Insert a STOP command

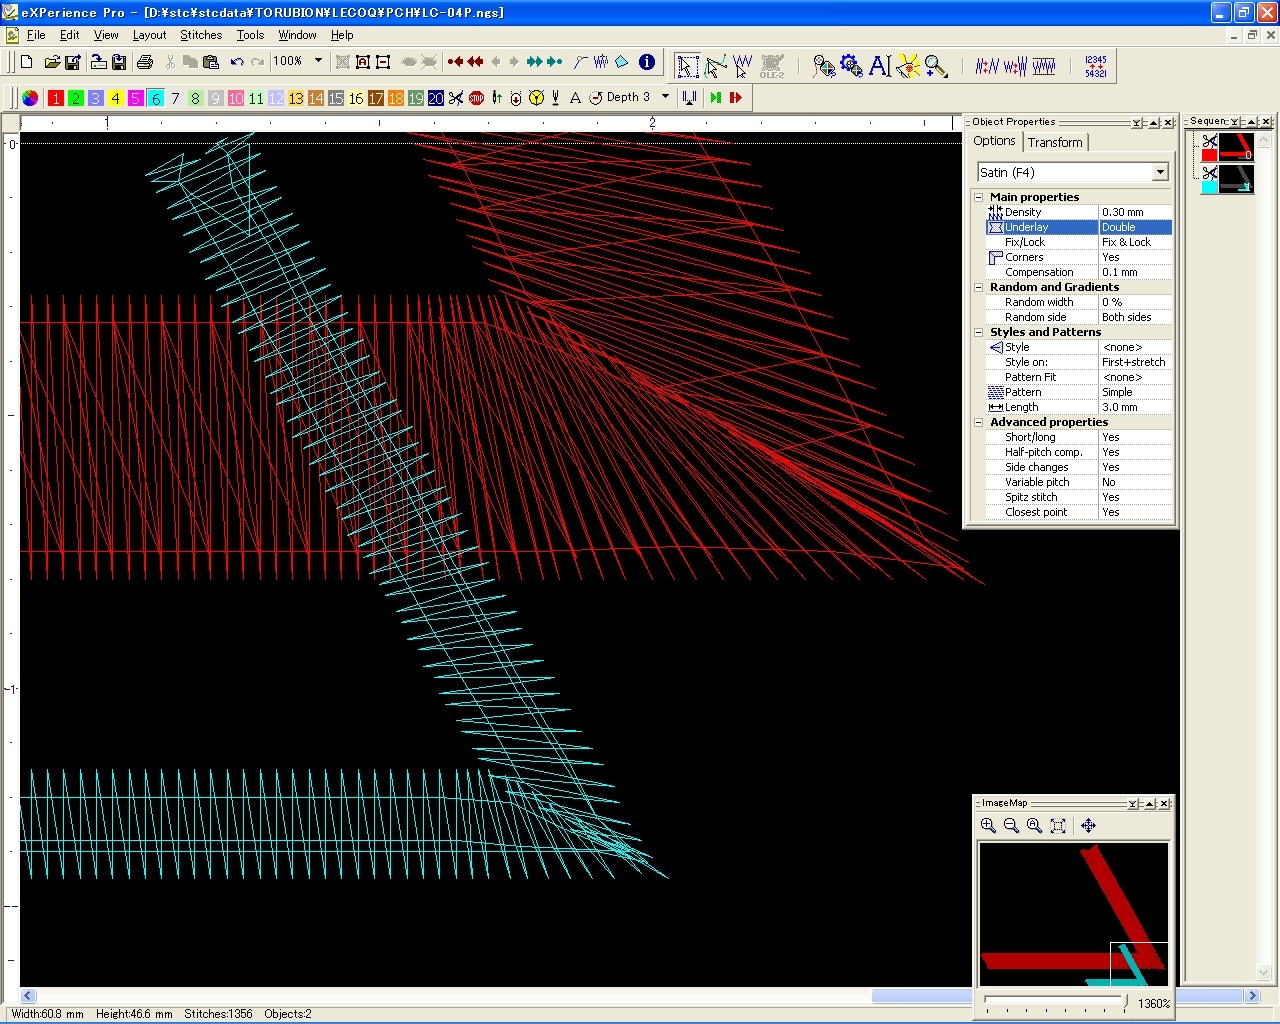pos(476,98)
